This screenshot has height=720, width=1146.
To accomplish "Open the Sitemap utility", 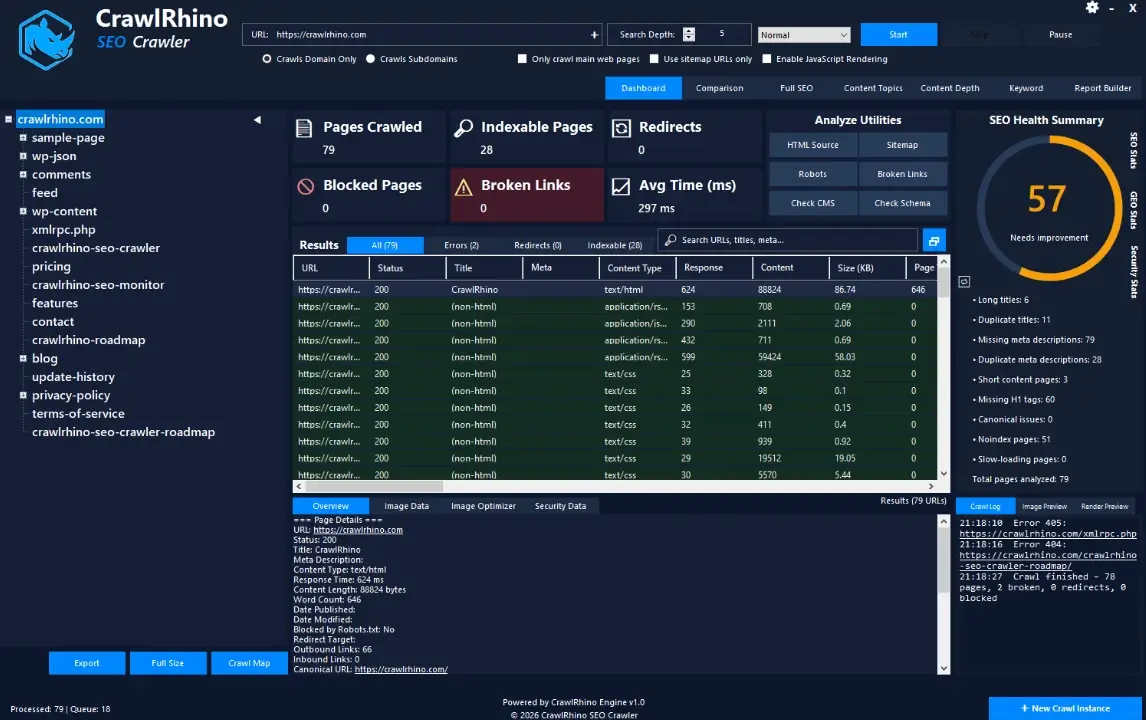I will [x=902, y=145].
